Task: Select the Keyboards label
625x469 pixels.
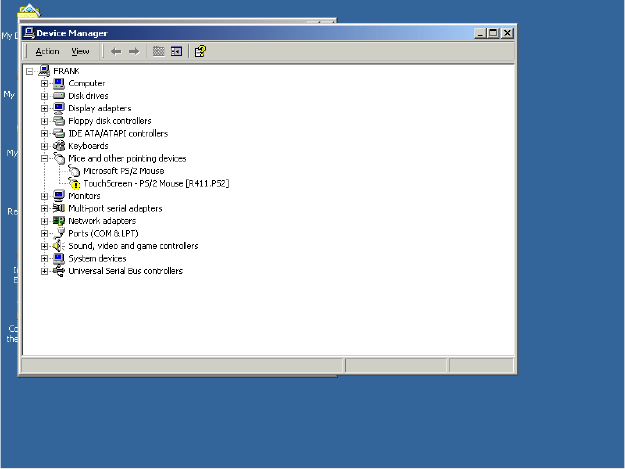Action: [88, 146]
